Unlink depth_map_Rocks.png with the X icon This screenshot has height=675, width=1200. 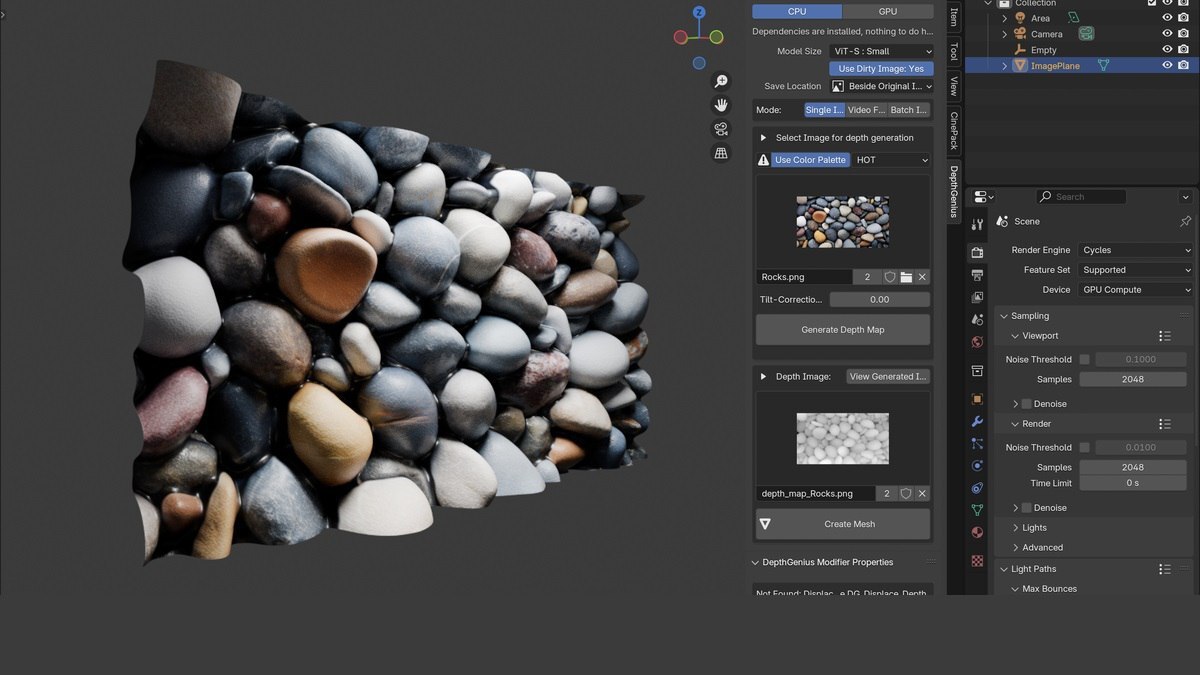click(922, 494)
